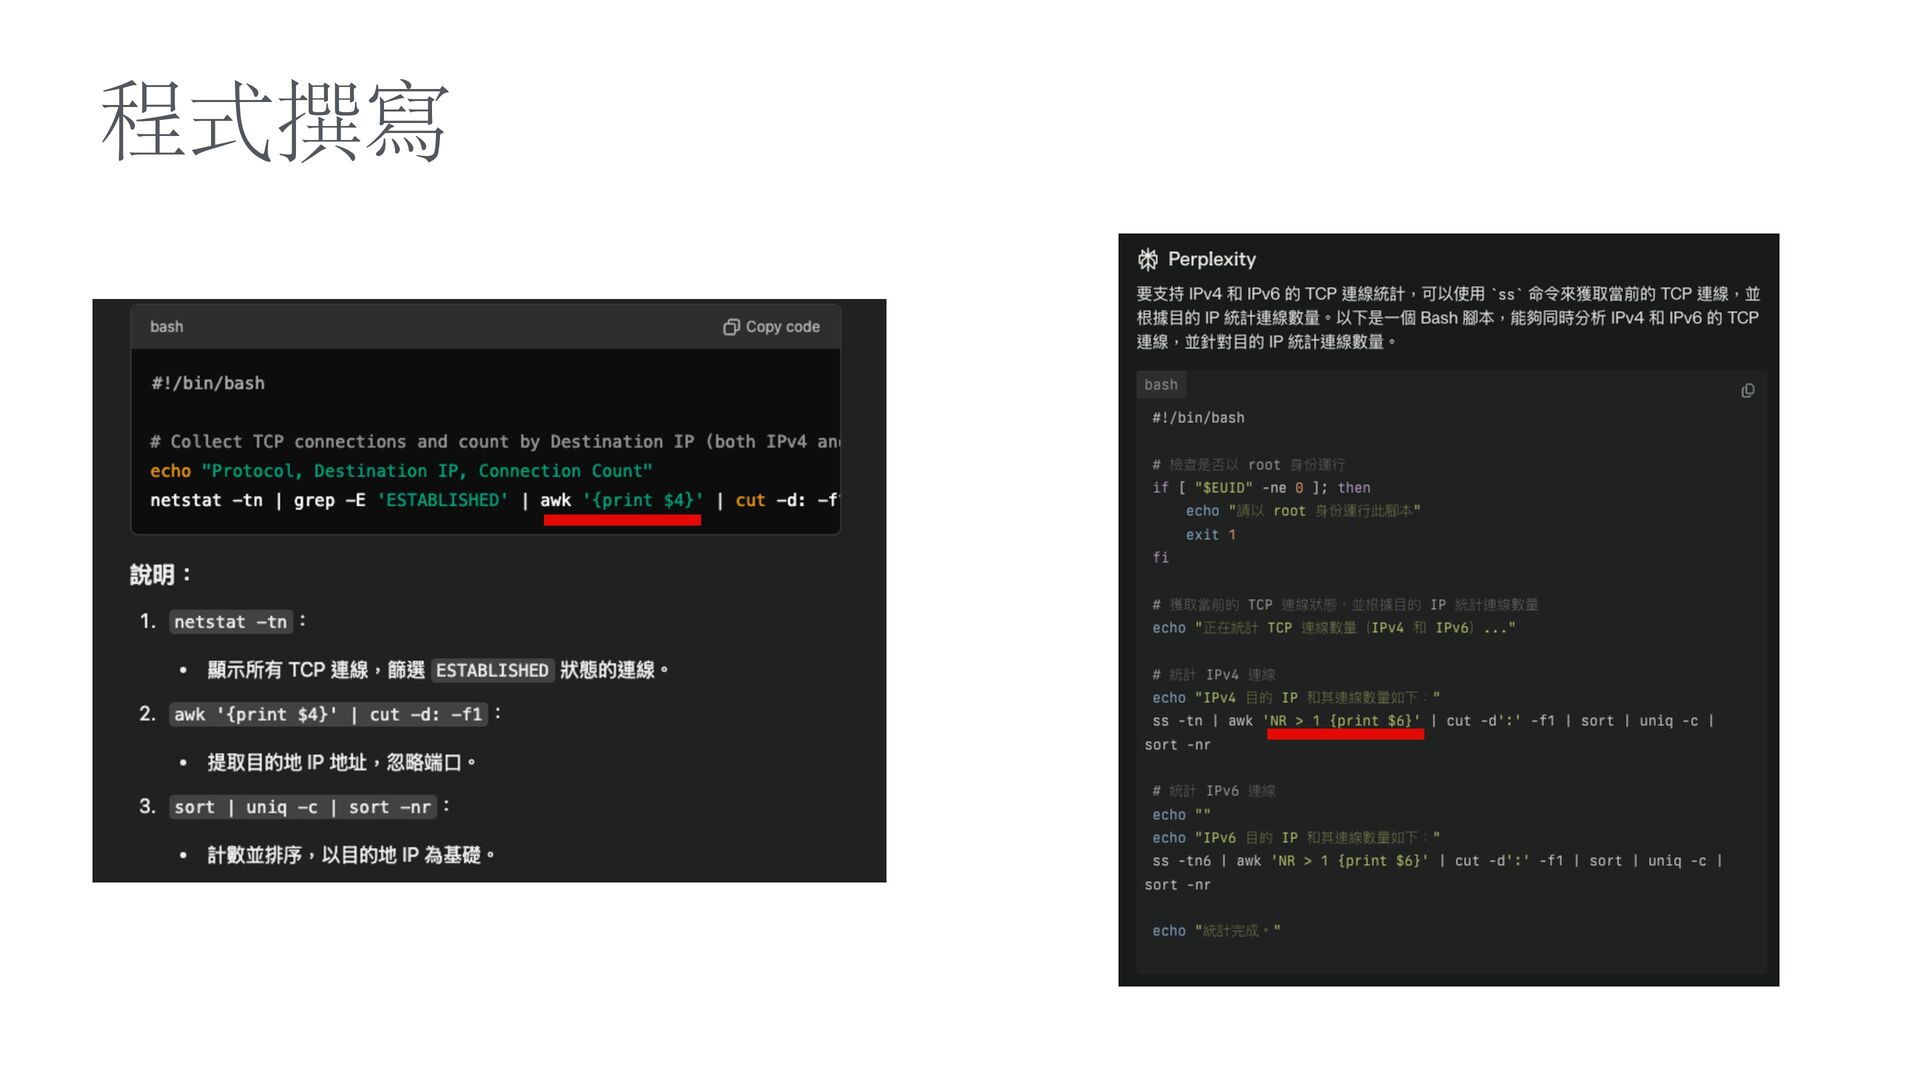Click the bash label in the left code header
Viewport: 1920px width, 1080px height.
(x=166, y=327)
